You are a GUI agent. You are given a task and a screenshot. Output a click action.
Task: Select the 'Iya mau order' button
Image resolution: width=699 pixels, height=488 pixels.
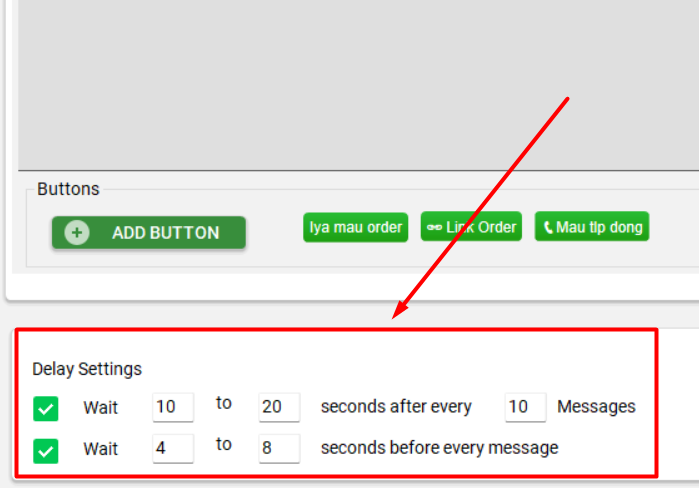(355, 227)
